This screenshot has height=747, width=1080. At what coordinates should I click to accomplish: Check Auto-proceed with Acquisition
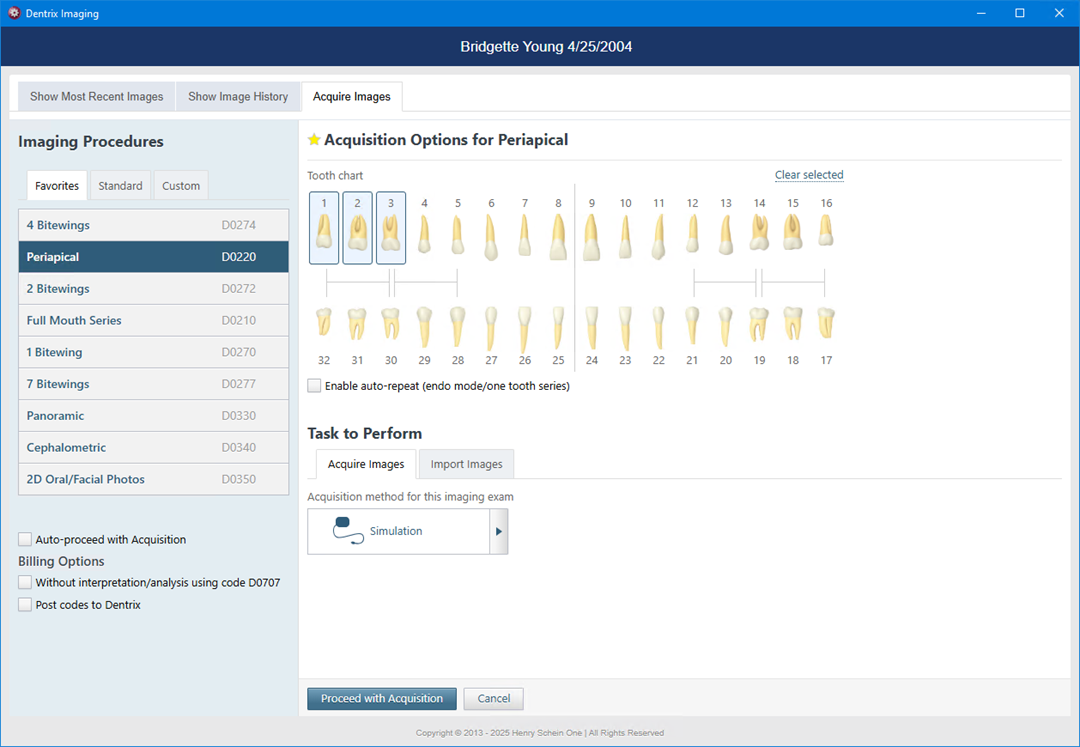pyautogui.click(x=25, y=539)
